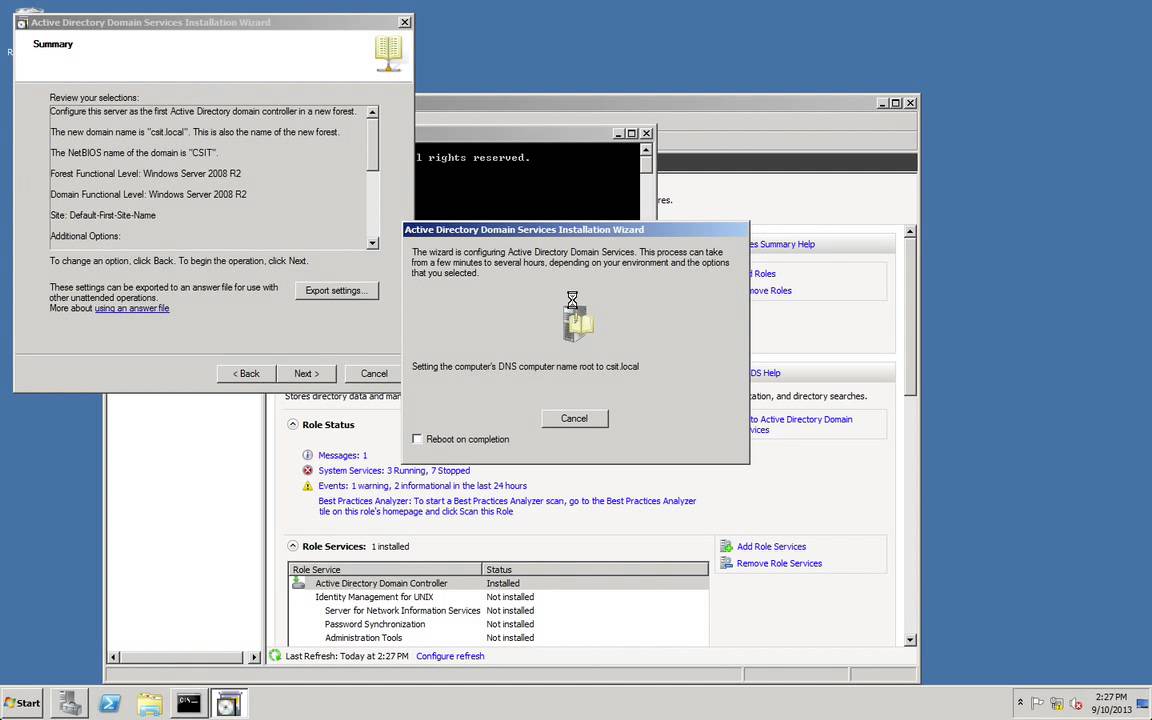Click System Services red error icon
Image resolution: width=1152 pixels, height=720 pixels.
pos(307,471)
